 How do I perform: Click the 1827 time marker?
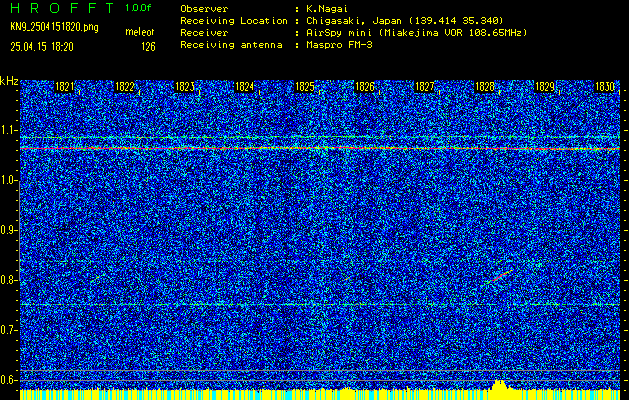(424, 87)
